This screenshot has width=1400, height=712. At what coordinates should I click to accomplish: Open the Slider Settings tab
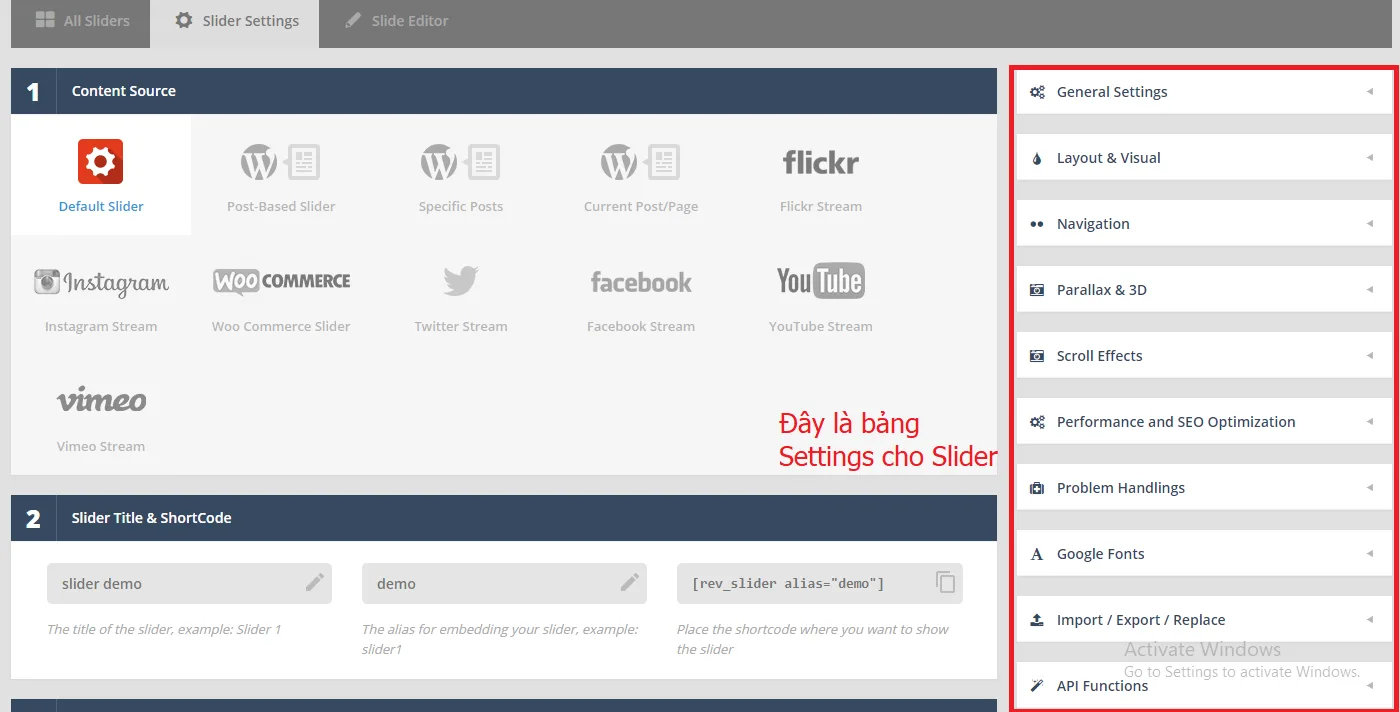pyautogui.click(x=235, y=21)
